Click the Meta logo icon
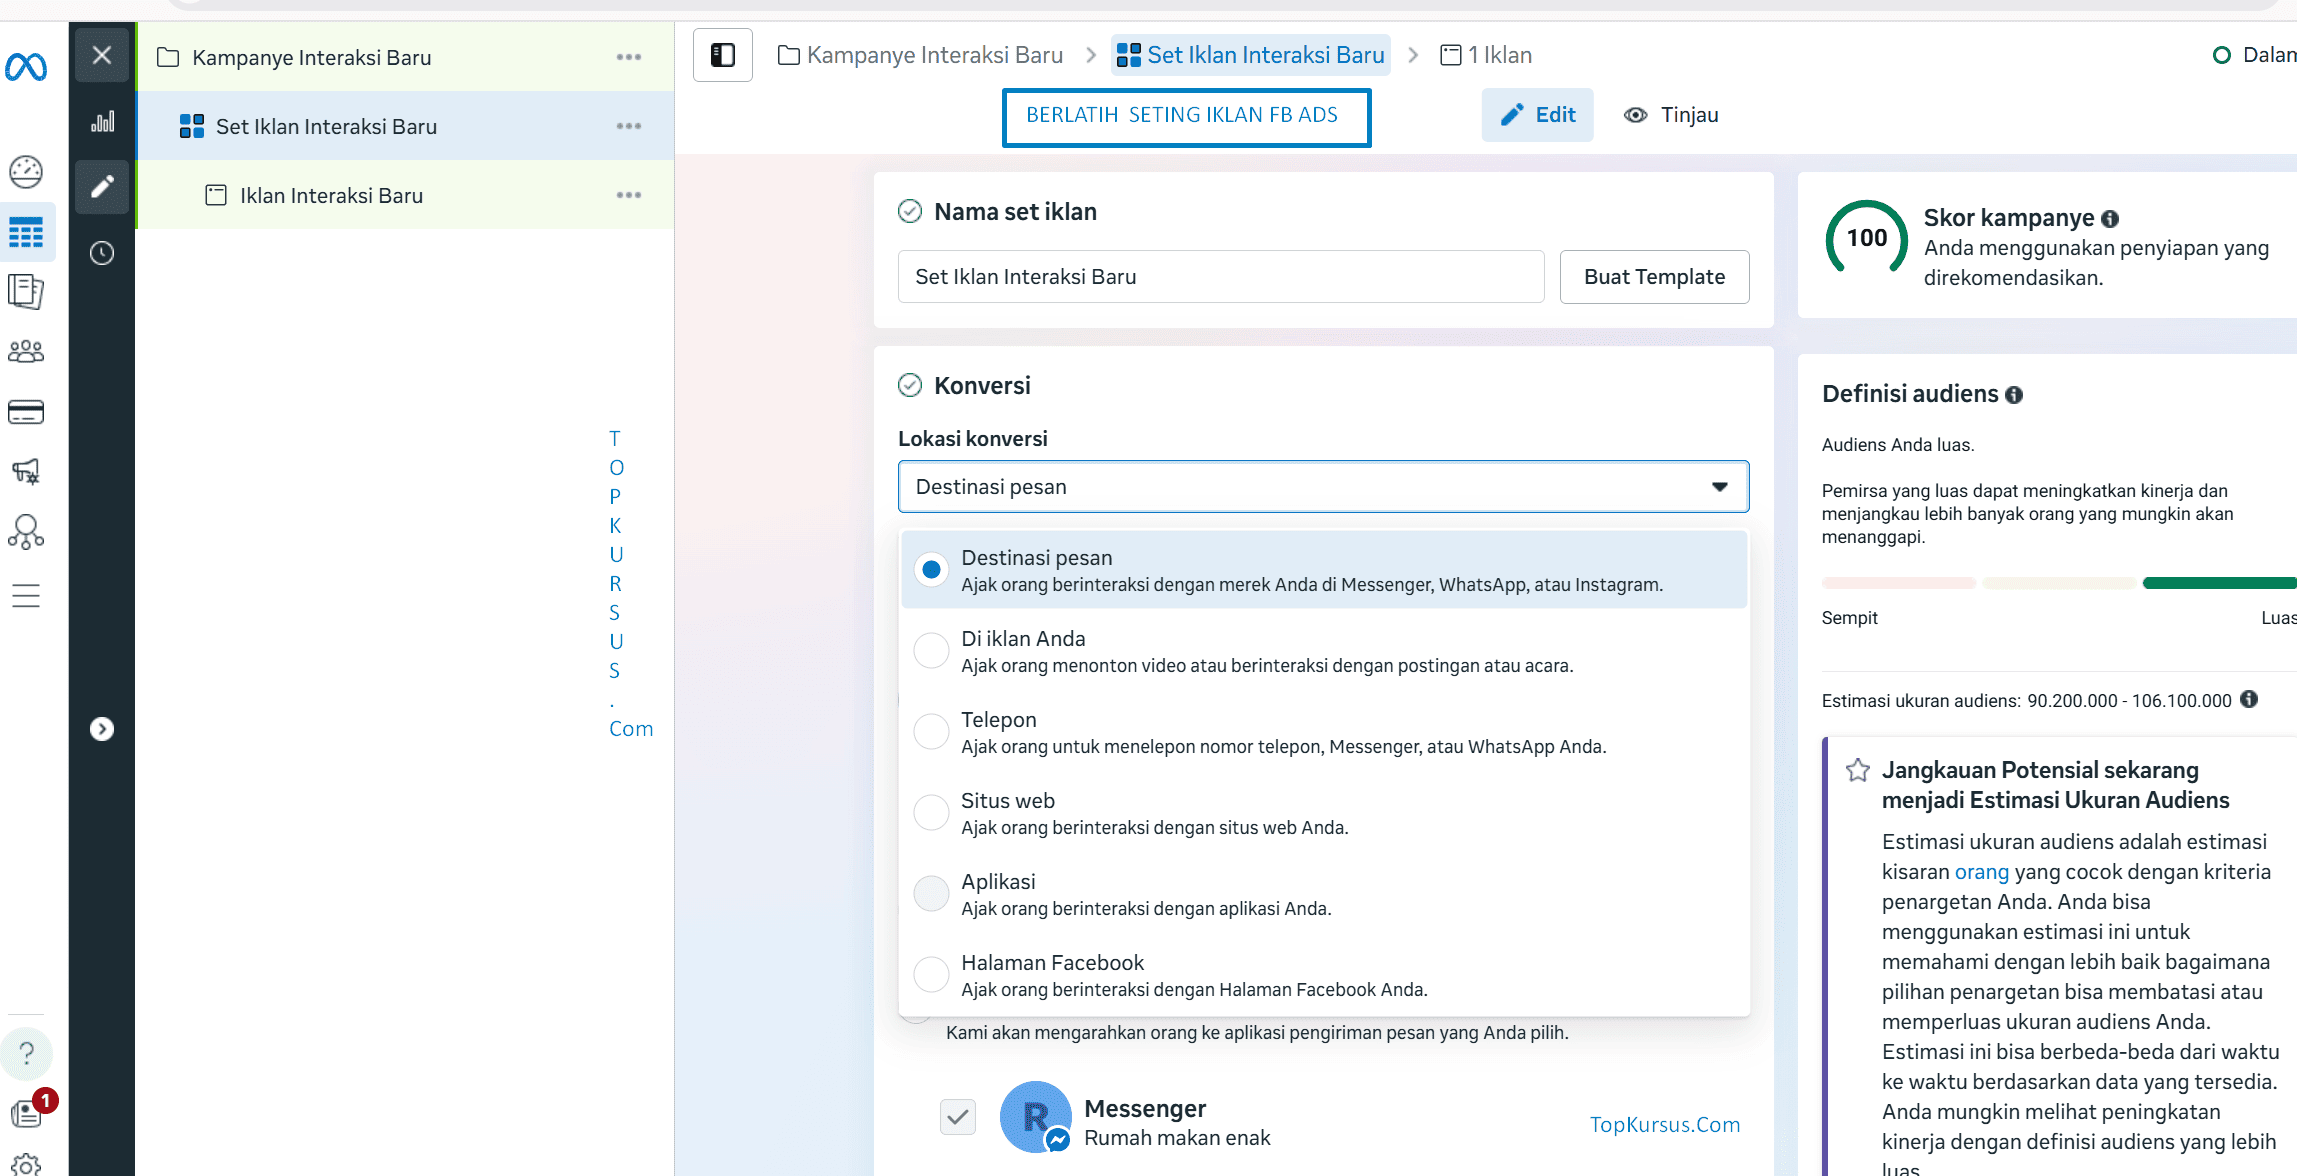This screenshot has height=1176, width=2297. 26,67
